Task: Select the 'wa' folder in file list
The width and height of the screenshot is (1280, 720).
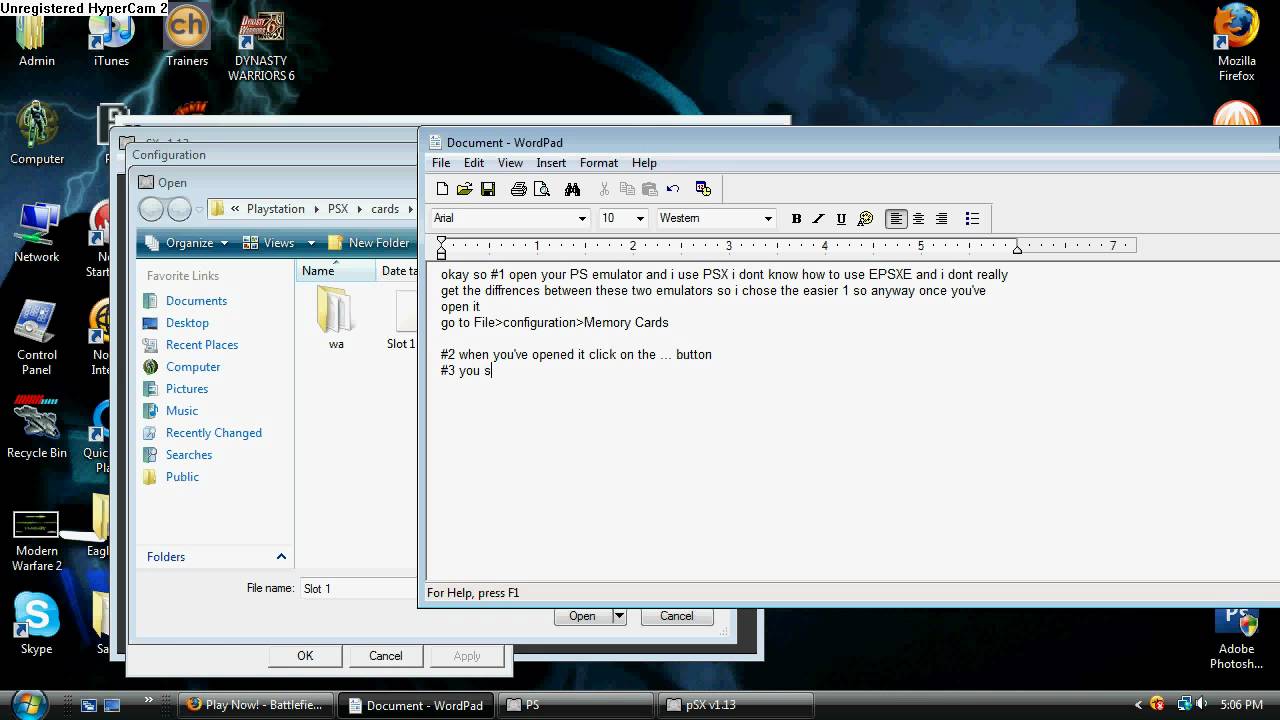Action: coord(335,318)
